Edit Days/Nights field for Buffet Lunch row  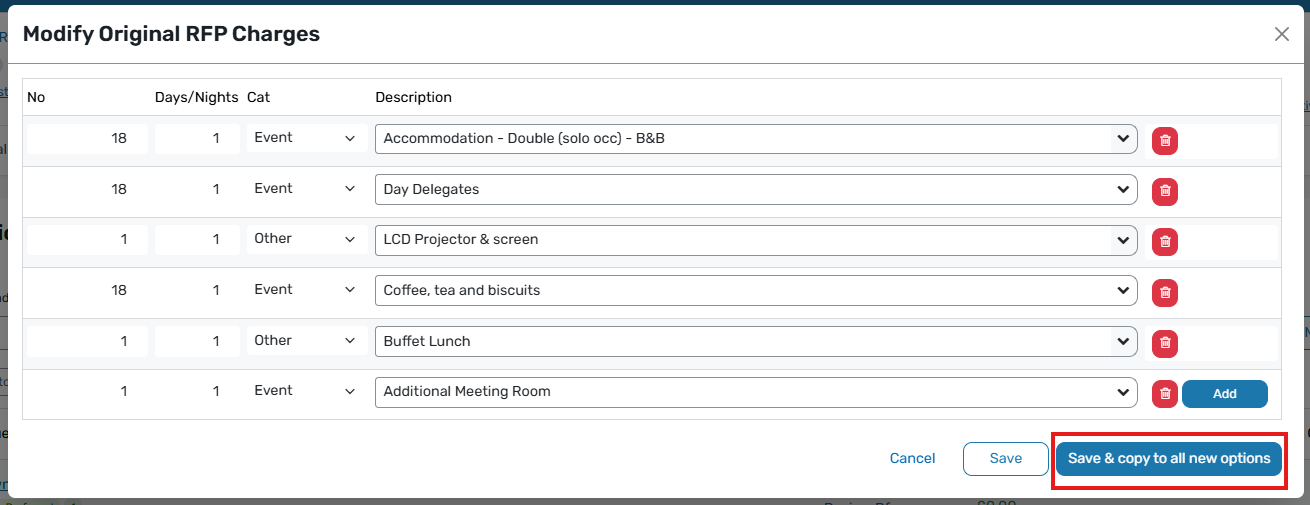pos(197,341)
